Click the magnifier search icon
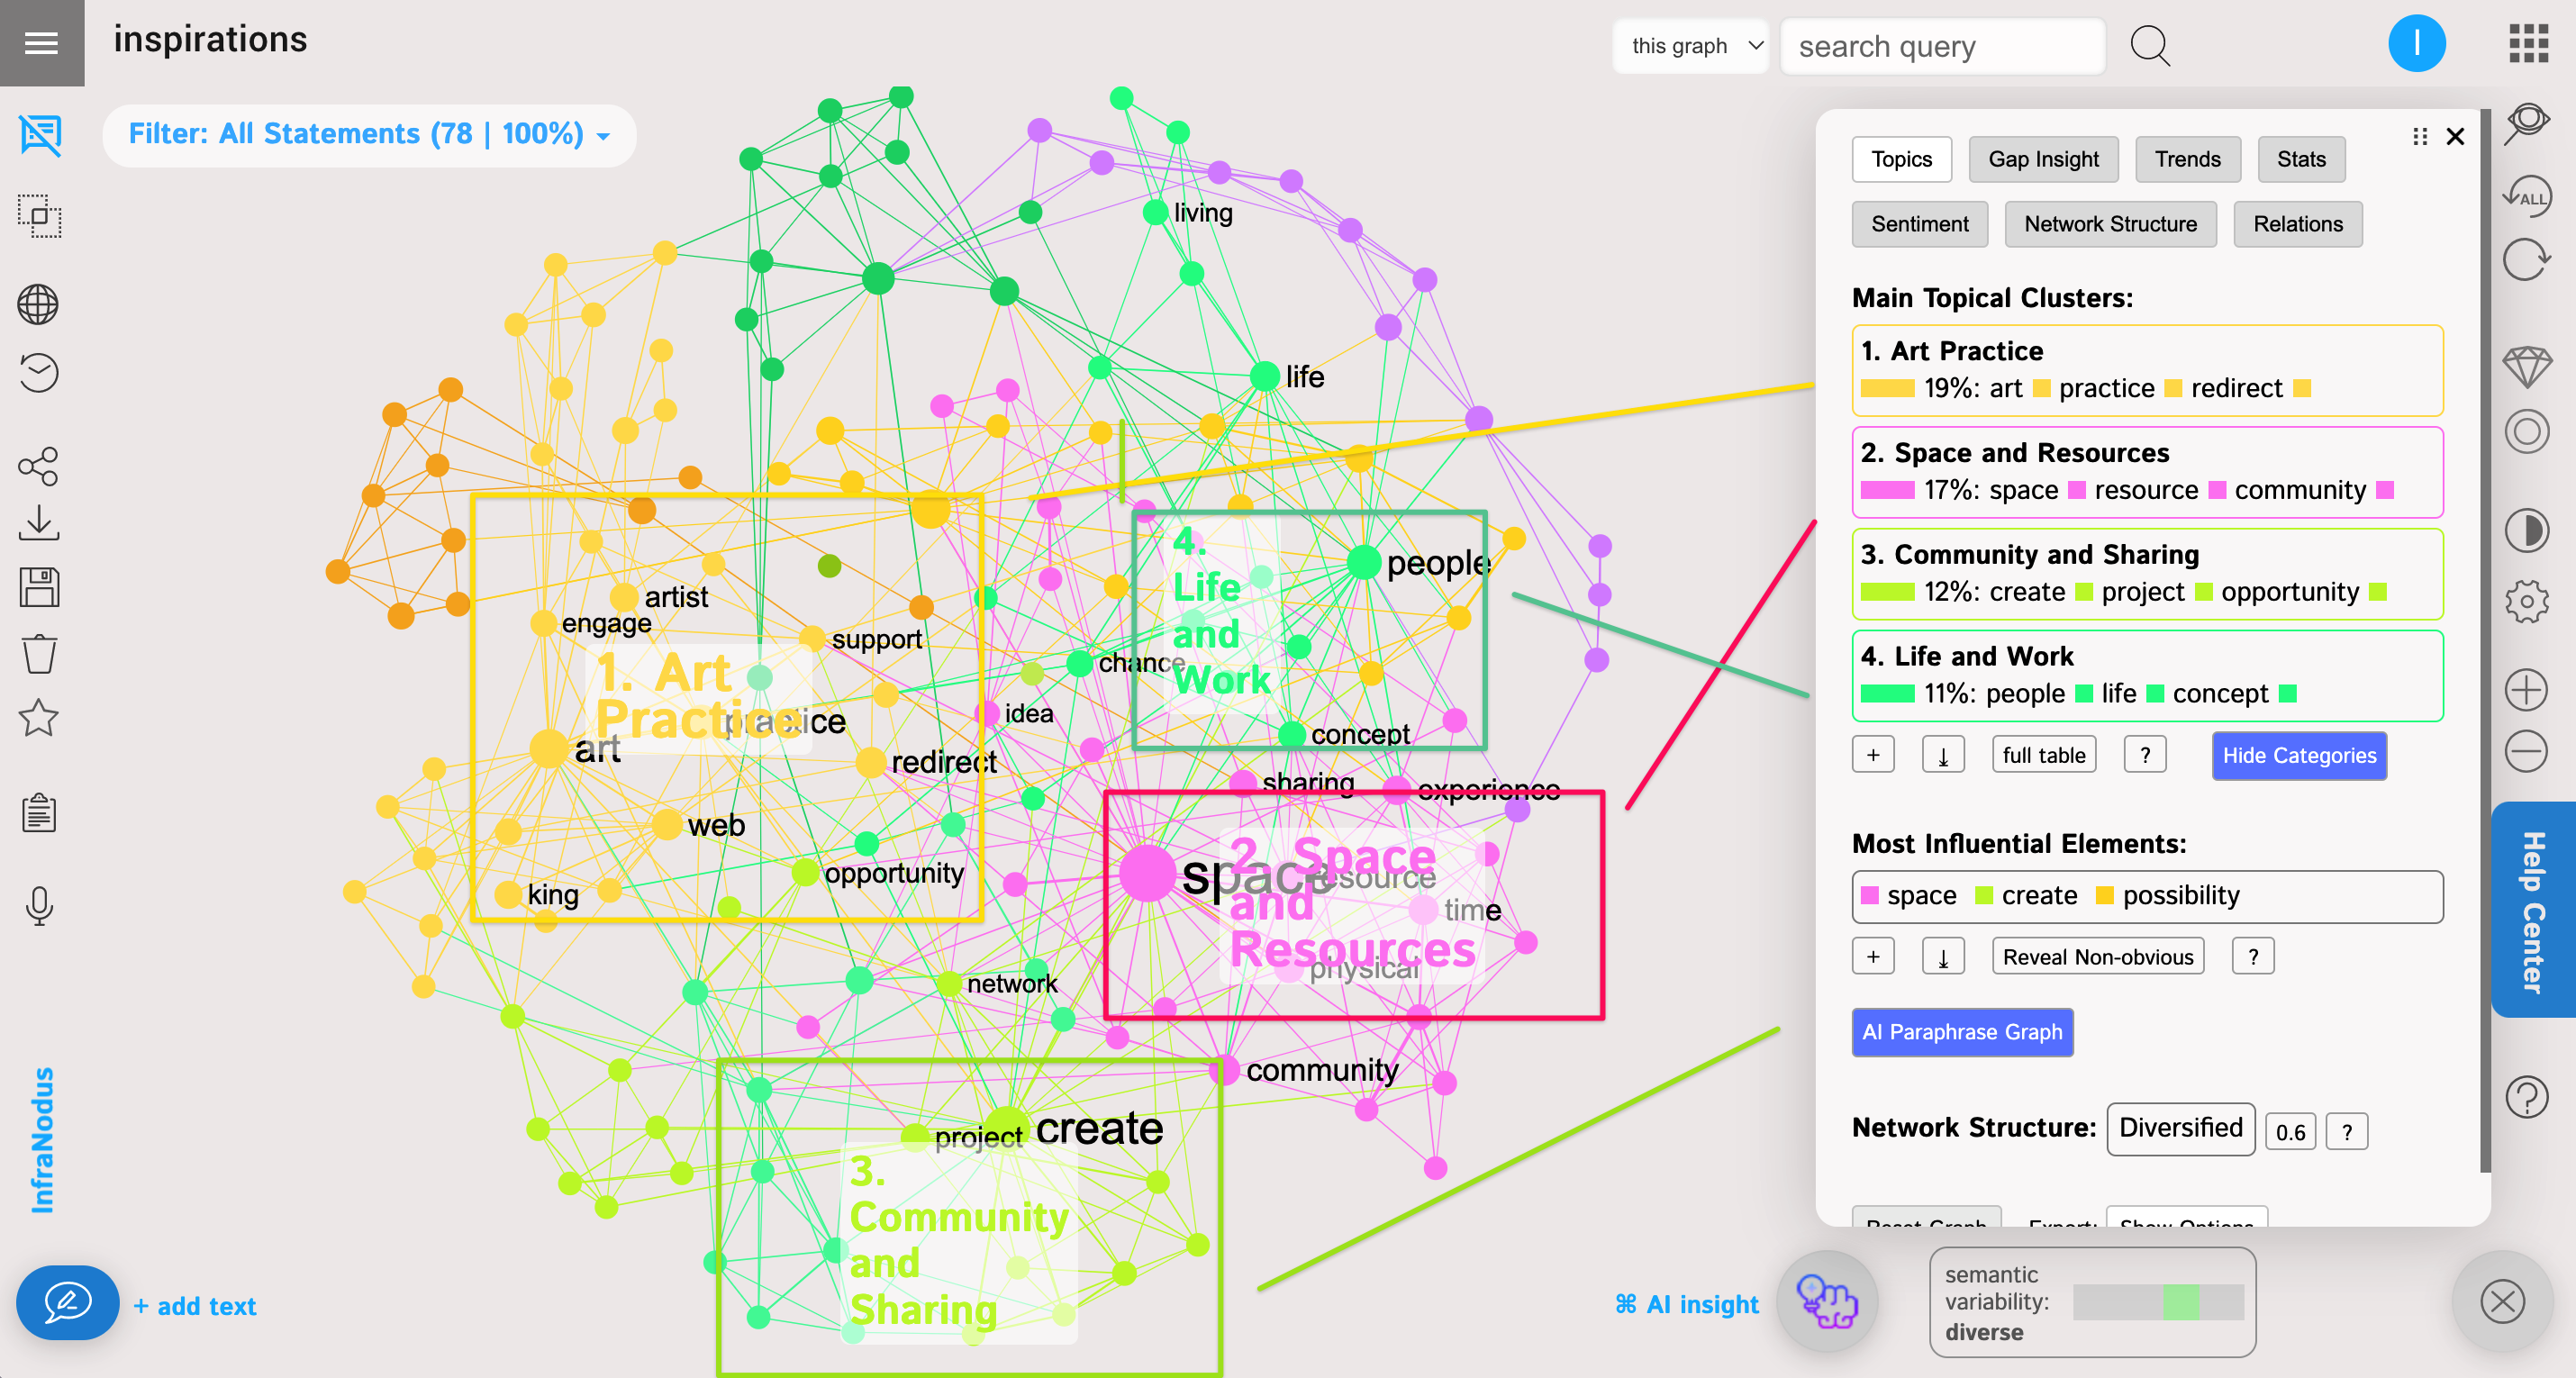The image size is (2576, 1378). click(x=2150, y=46)
